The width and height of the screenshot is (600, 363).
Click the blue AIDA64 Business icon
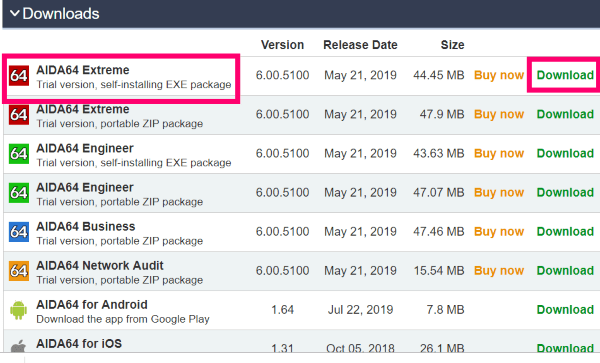coord(19,232)
